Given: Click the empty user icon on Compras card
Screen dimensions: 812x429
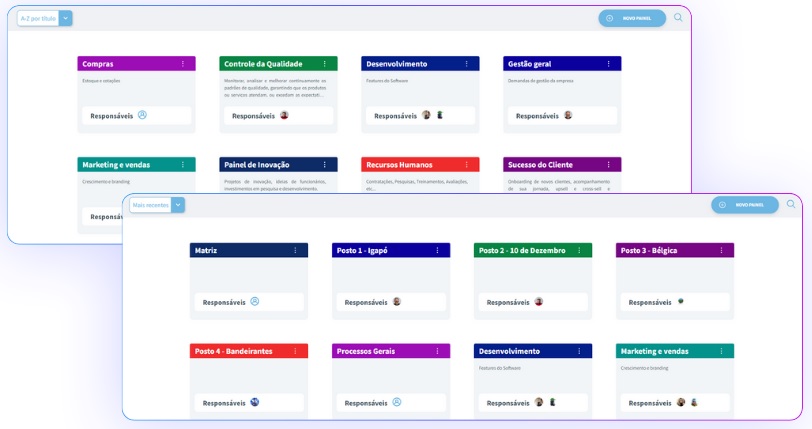Looking at the screenshot, I should click(x=142, y=115).
